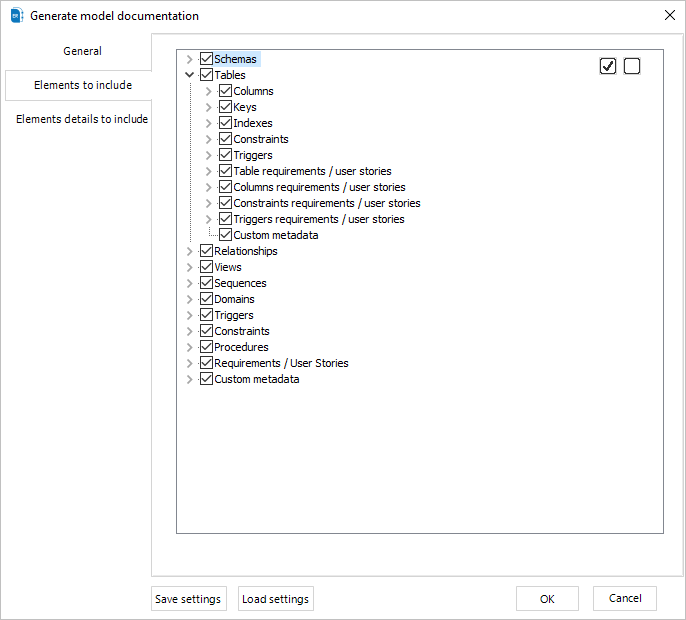Expand the Sequences node
This screenshot has width=686, height=620.
pyautogui.click(x=189, y=283)
